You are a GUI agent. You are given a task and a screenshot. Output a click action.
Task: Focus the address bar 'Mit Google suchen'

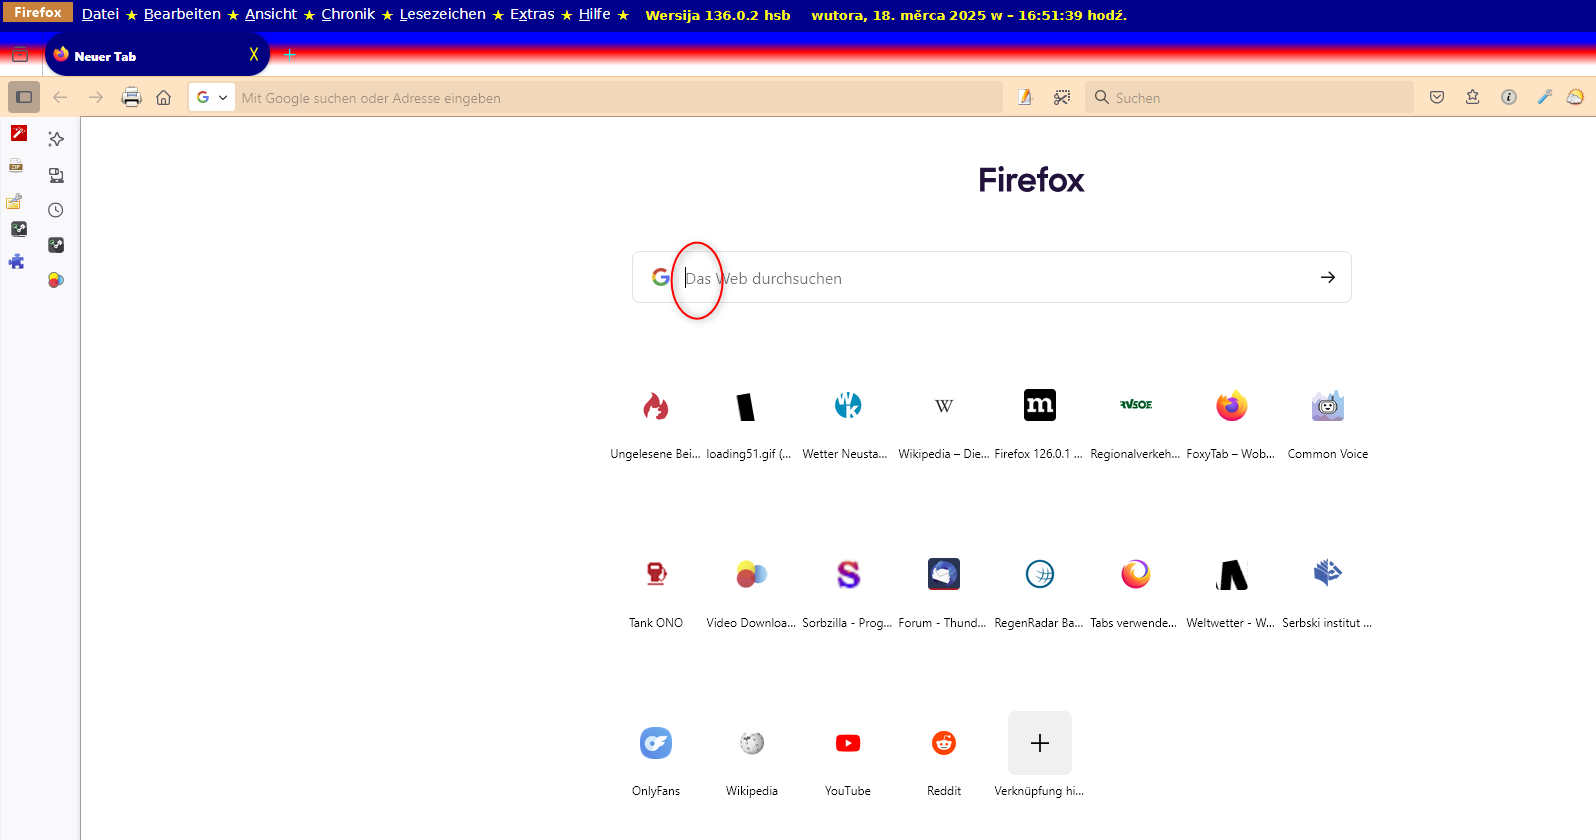tap(618, 98)
